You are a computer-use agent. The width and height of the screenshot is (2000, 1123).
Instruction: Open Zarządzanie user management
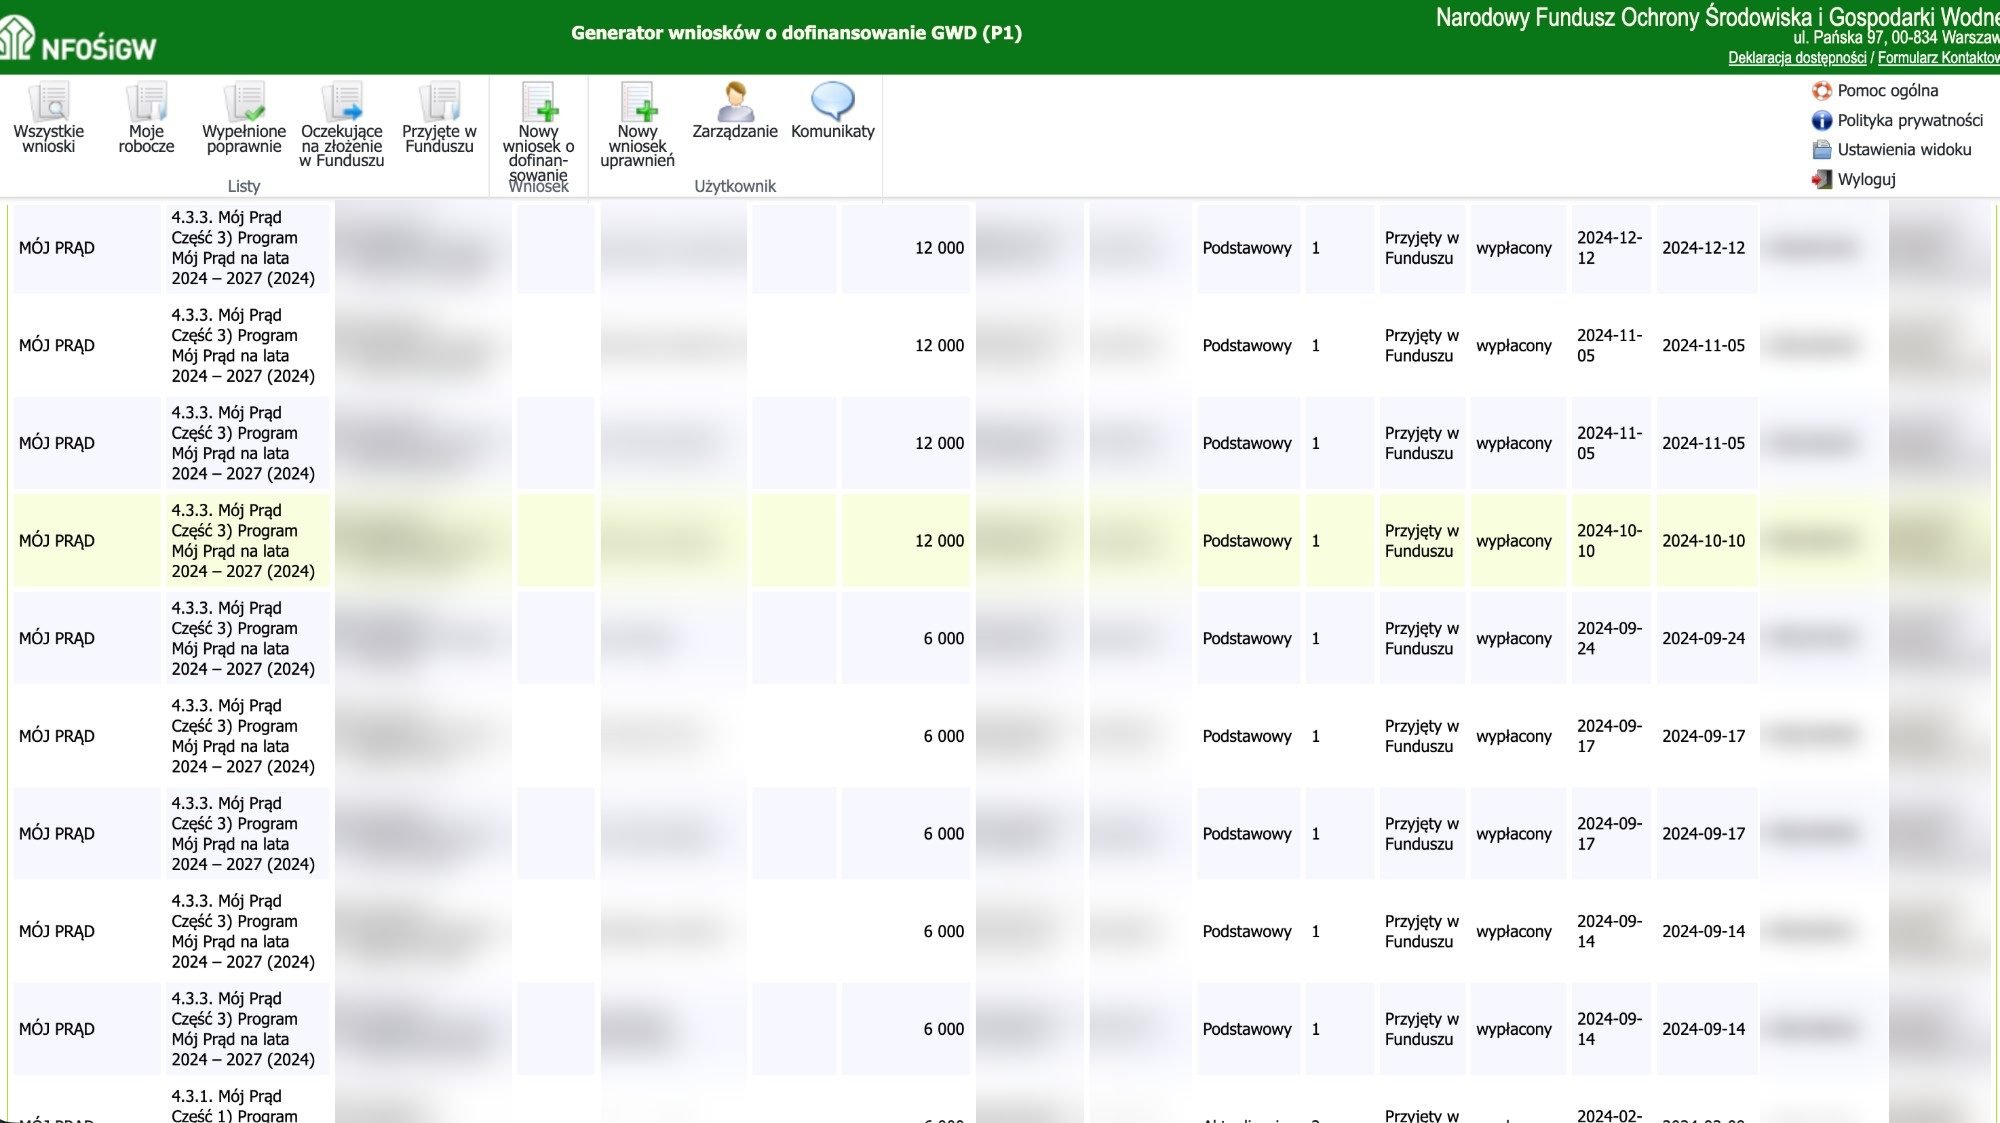click(735, 111)
